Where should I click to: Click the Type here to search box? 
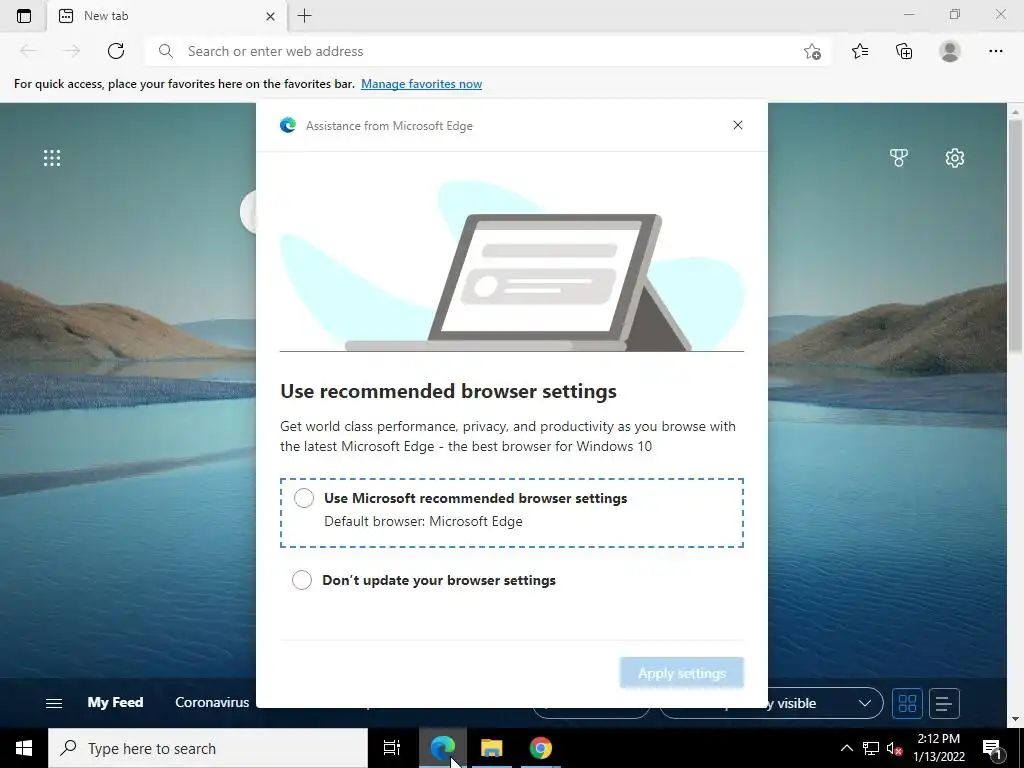(208, 748)
